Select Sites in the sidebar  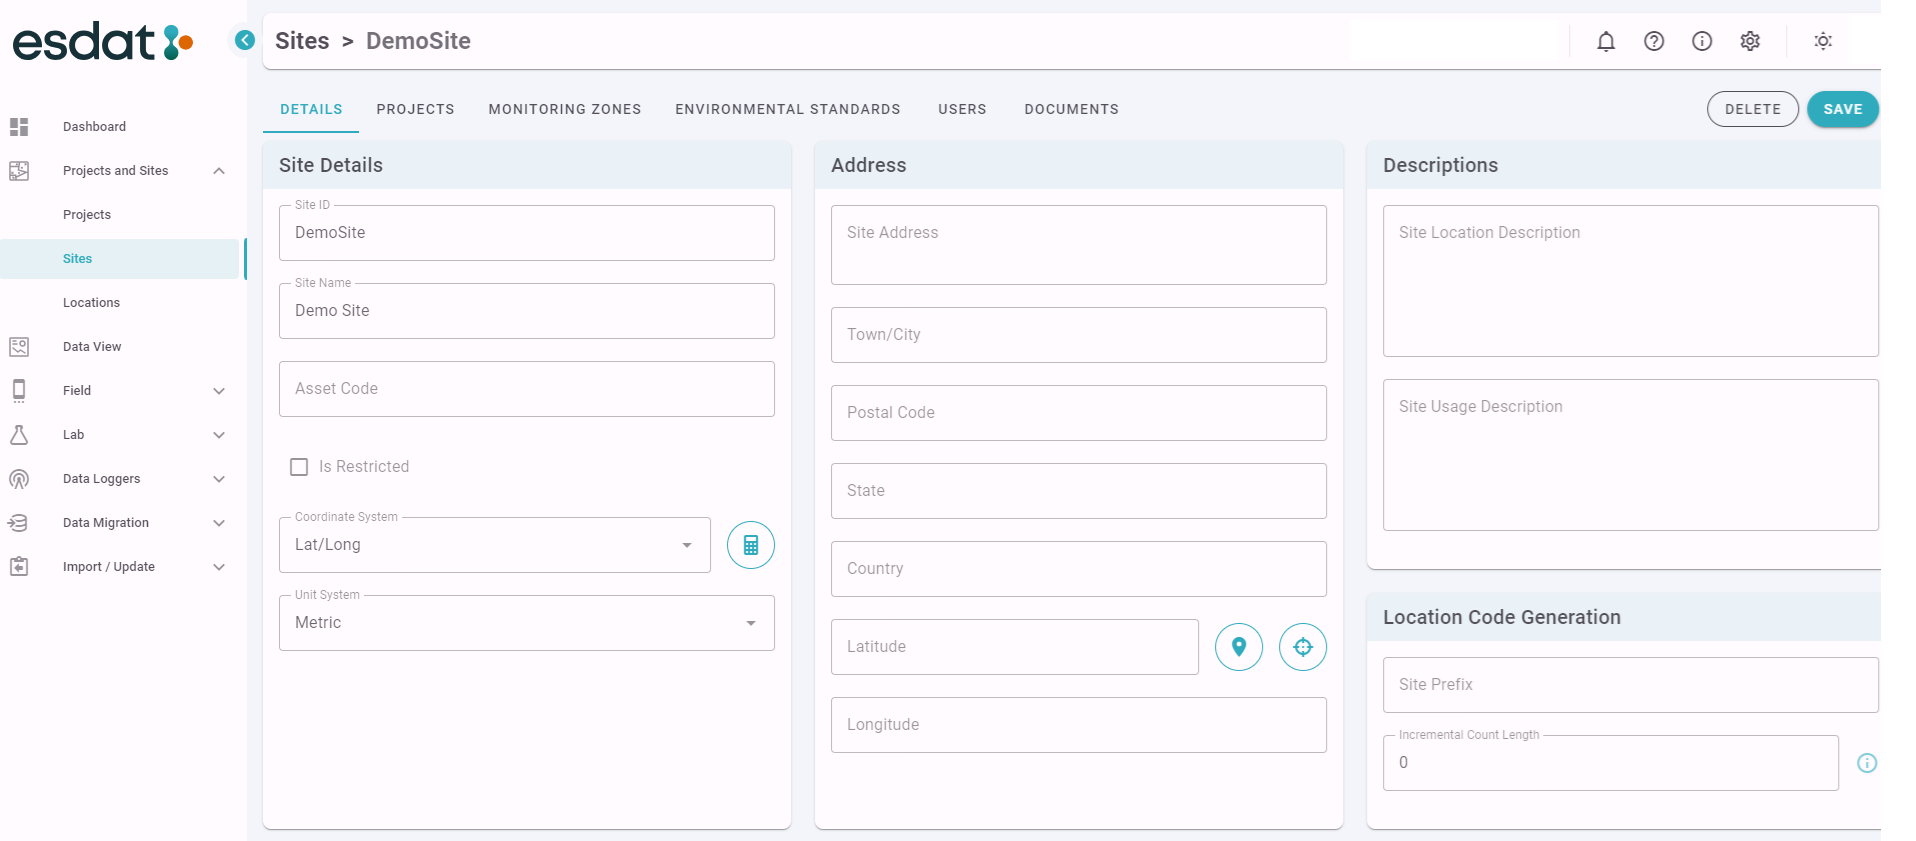coord(122,259)
